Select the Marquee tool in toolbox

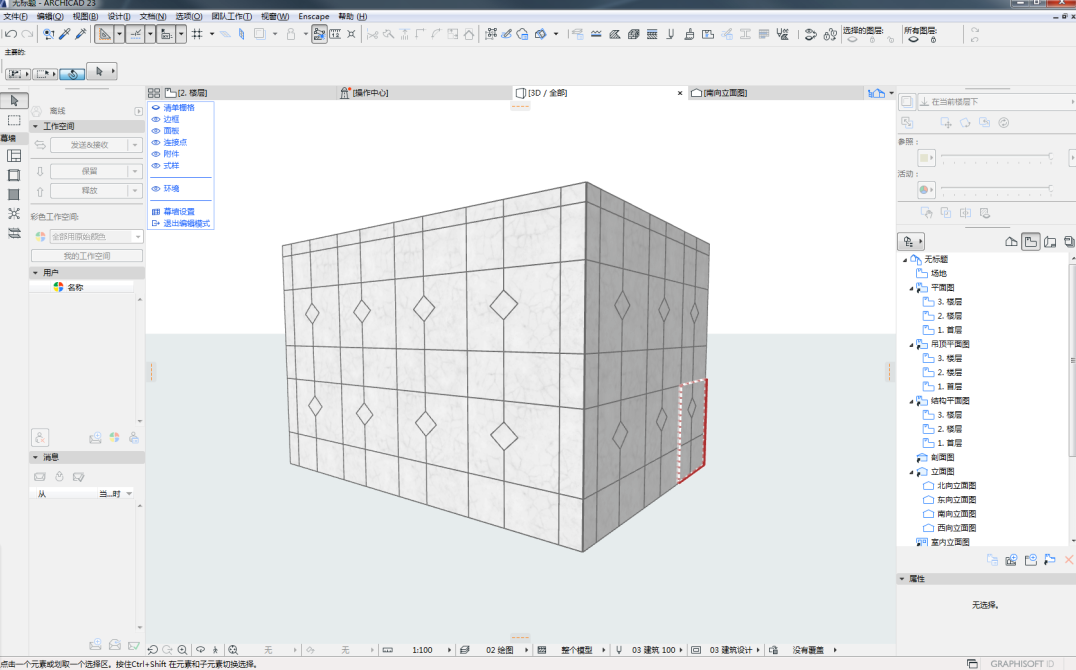(14, 120)
